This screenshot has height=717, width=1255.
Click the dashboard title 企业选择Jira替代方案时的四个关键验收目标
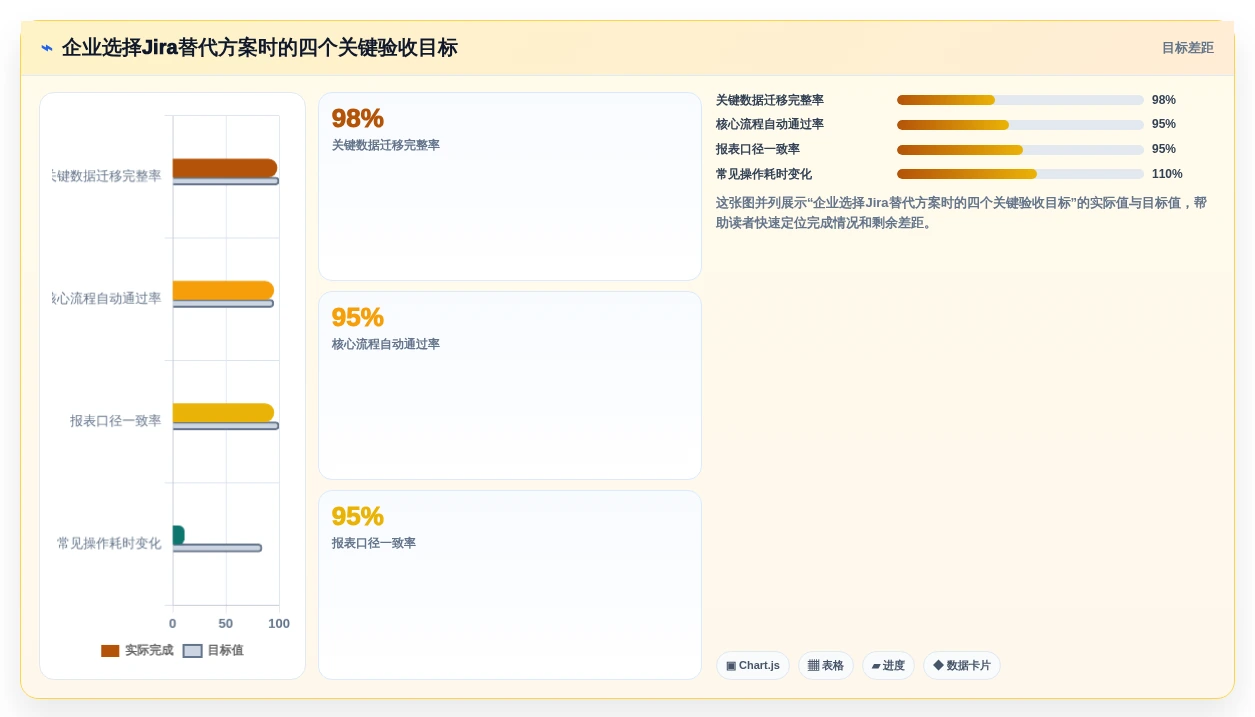pos(260,48)
